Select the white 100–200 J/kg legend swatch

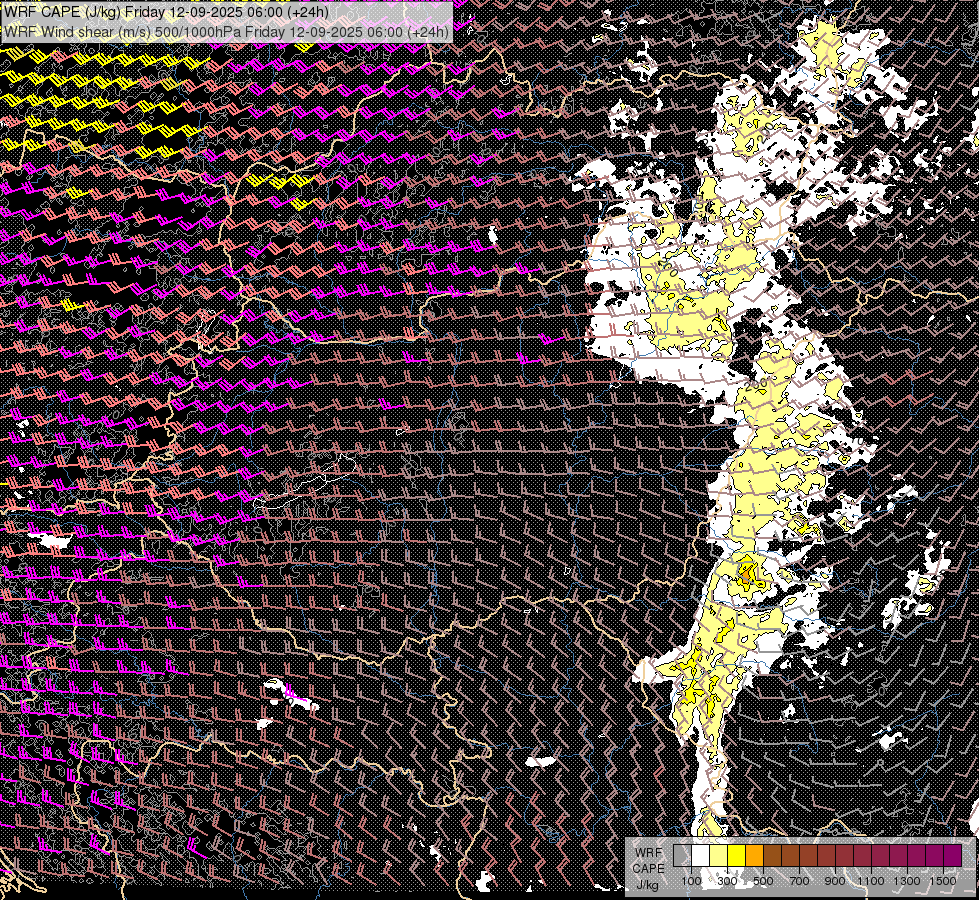(x=701, y=855)
